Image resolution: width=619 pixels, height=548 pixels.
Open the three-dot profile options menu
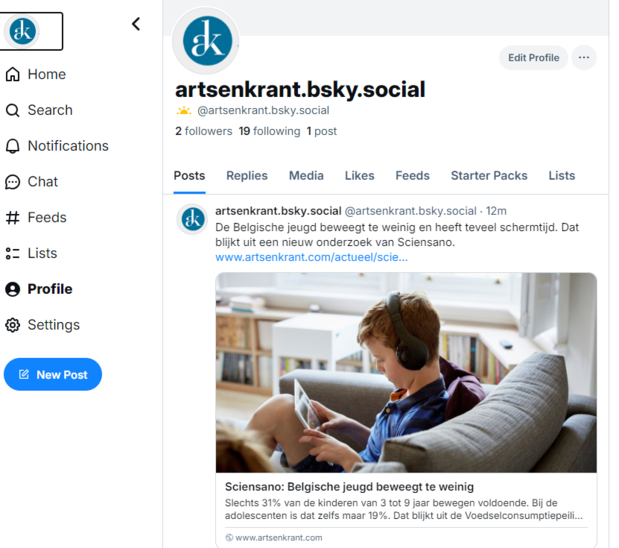click(584, 58)
